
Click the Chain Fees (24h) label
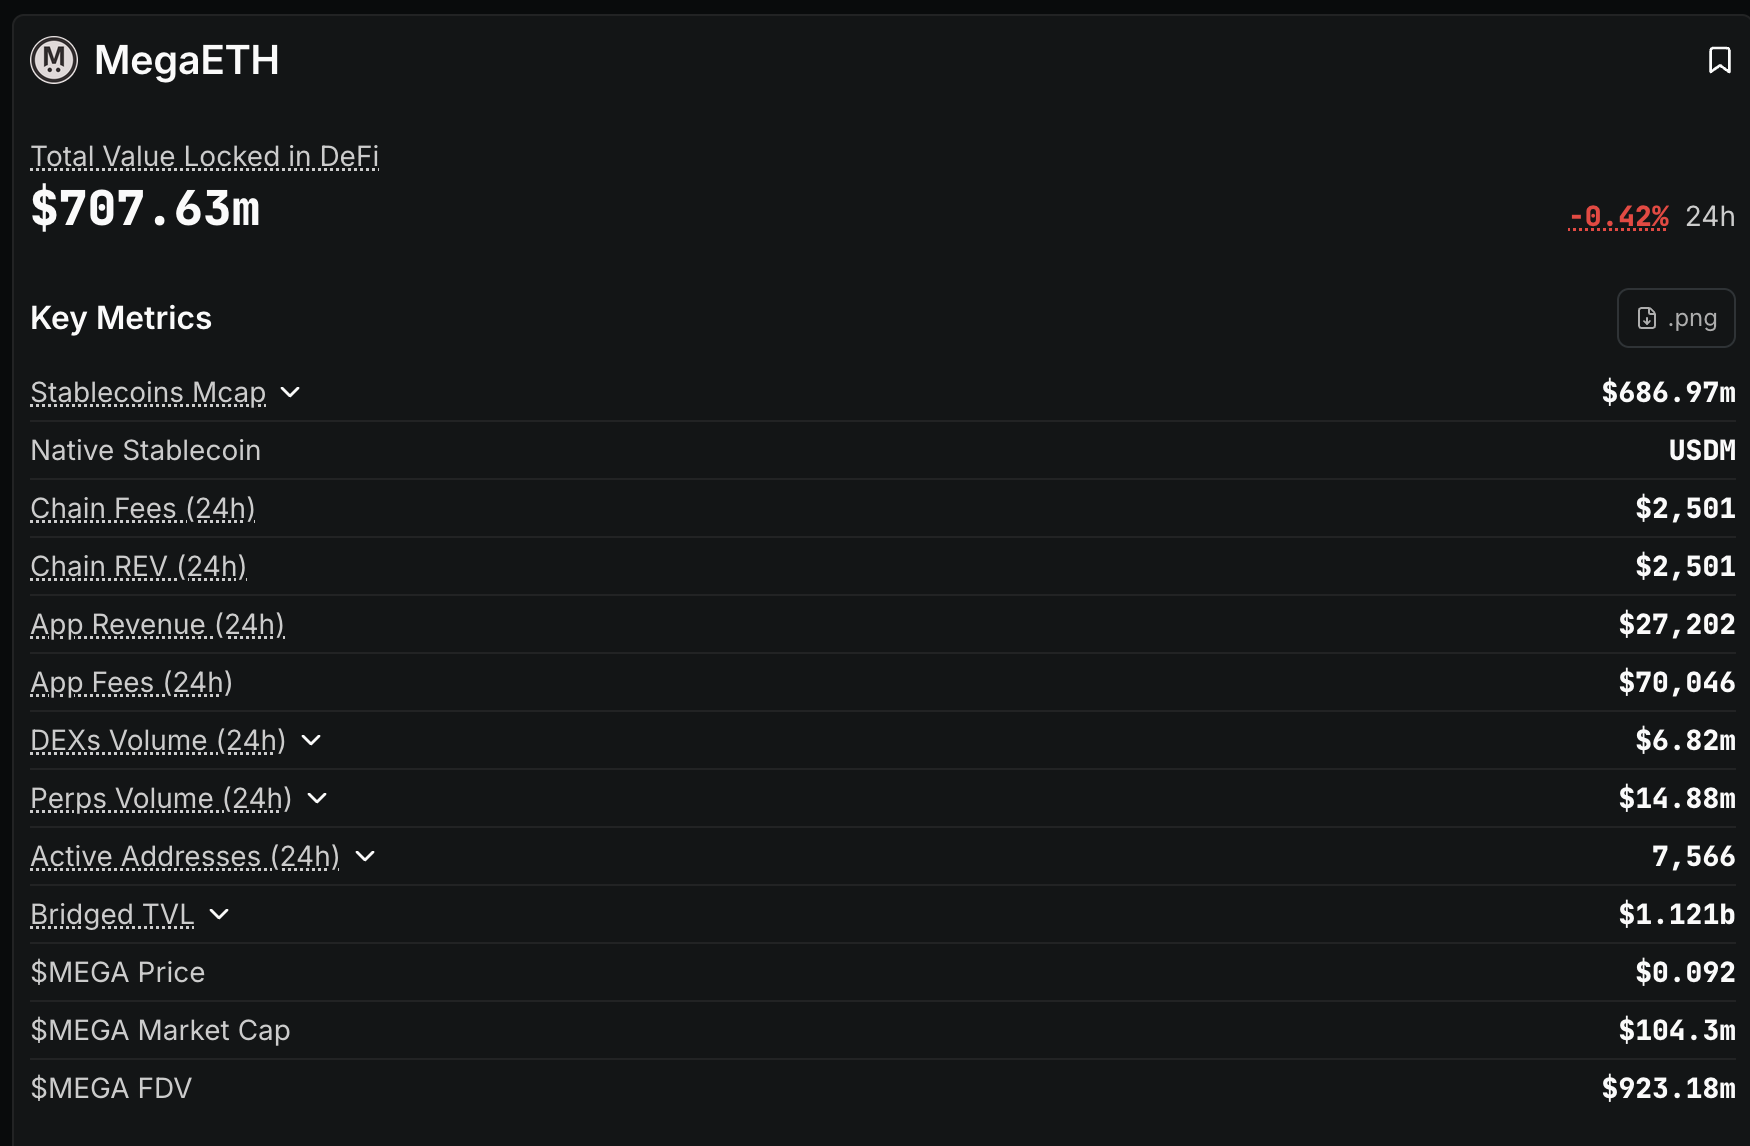click(x=143, y=508)
